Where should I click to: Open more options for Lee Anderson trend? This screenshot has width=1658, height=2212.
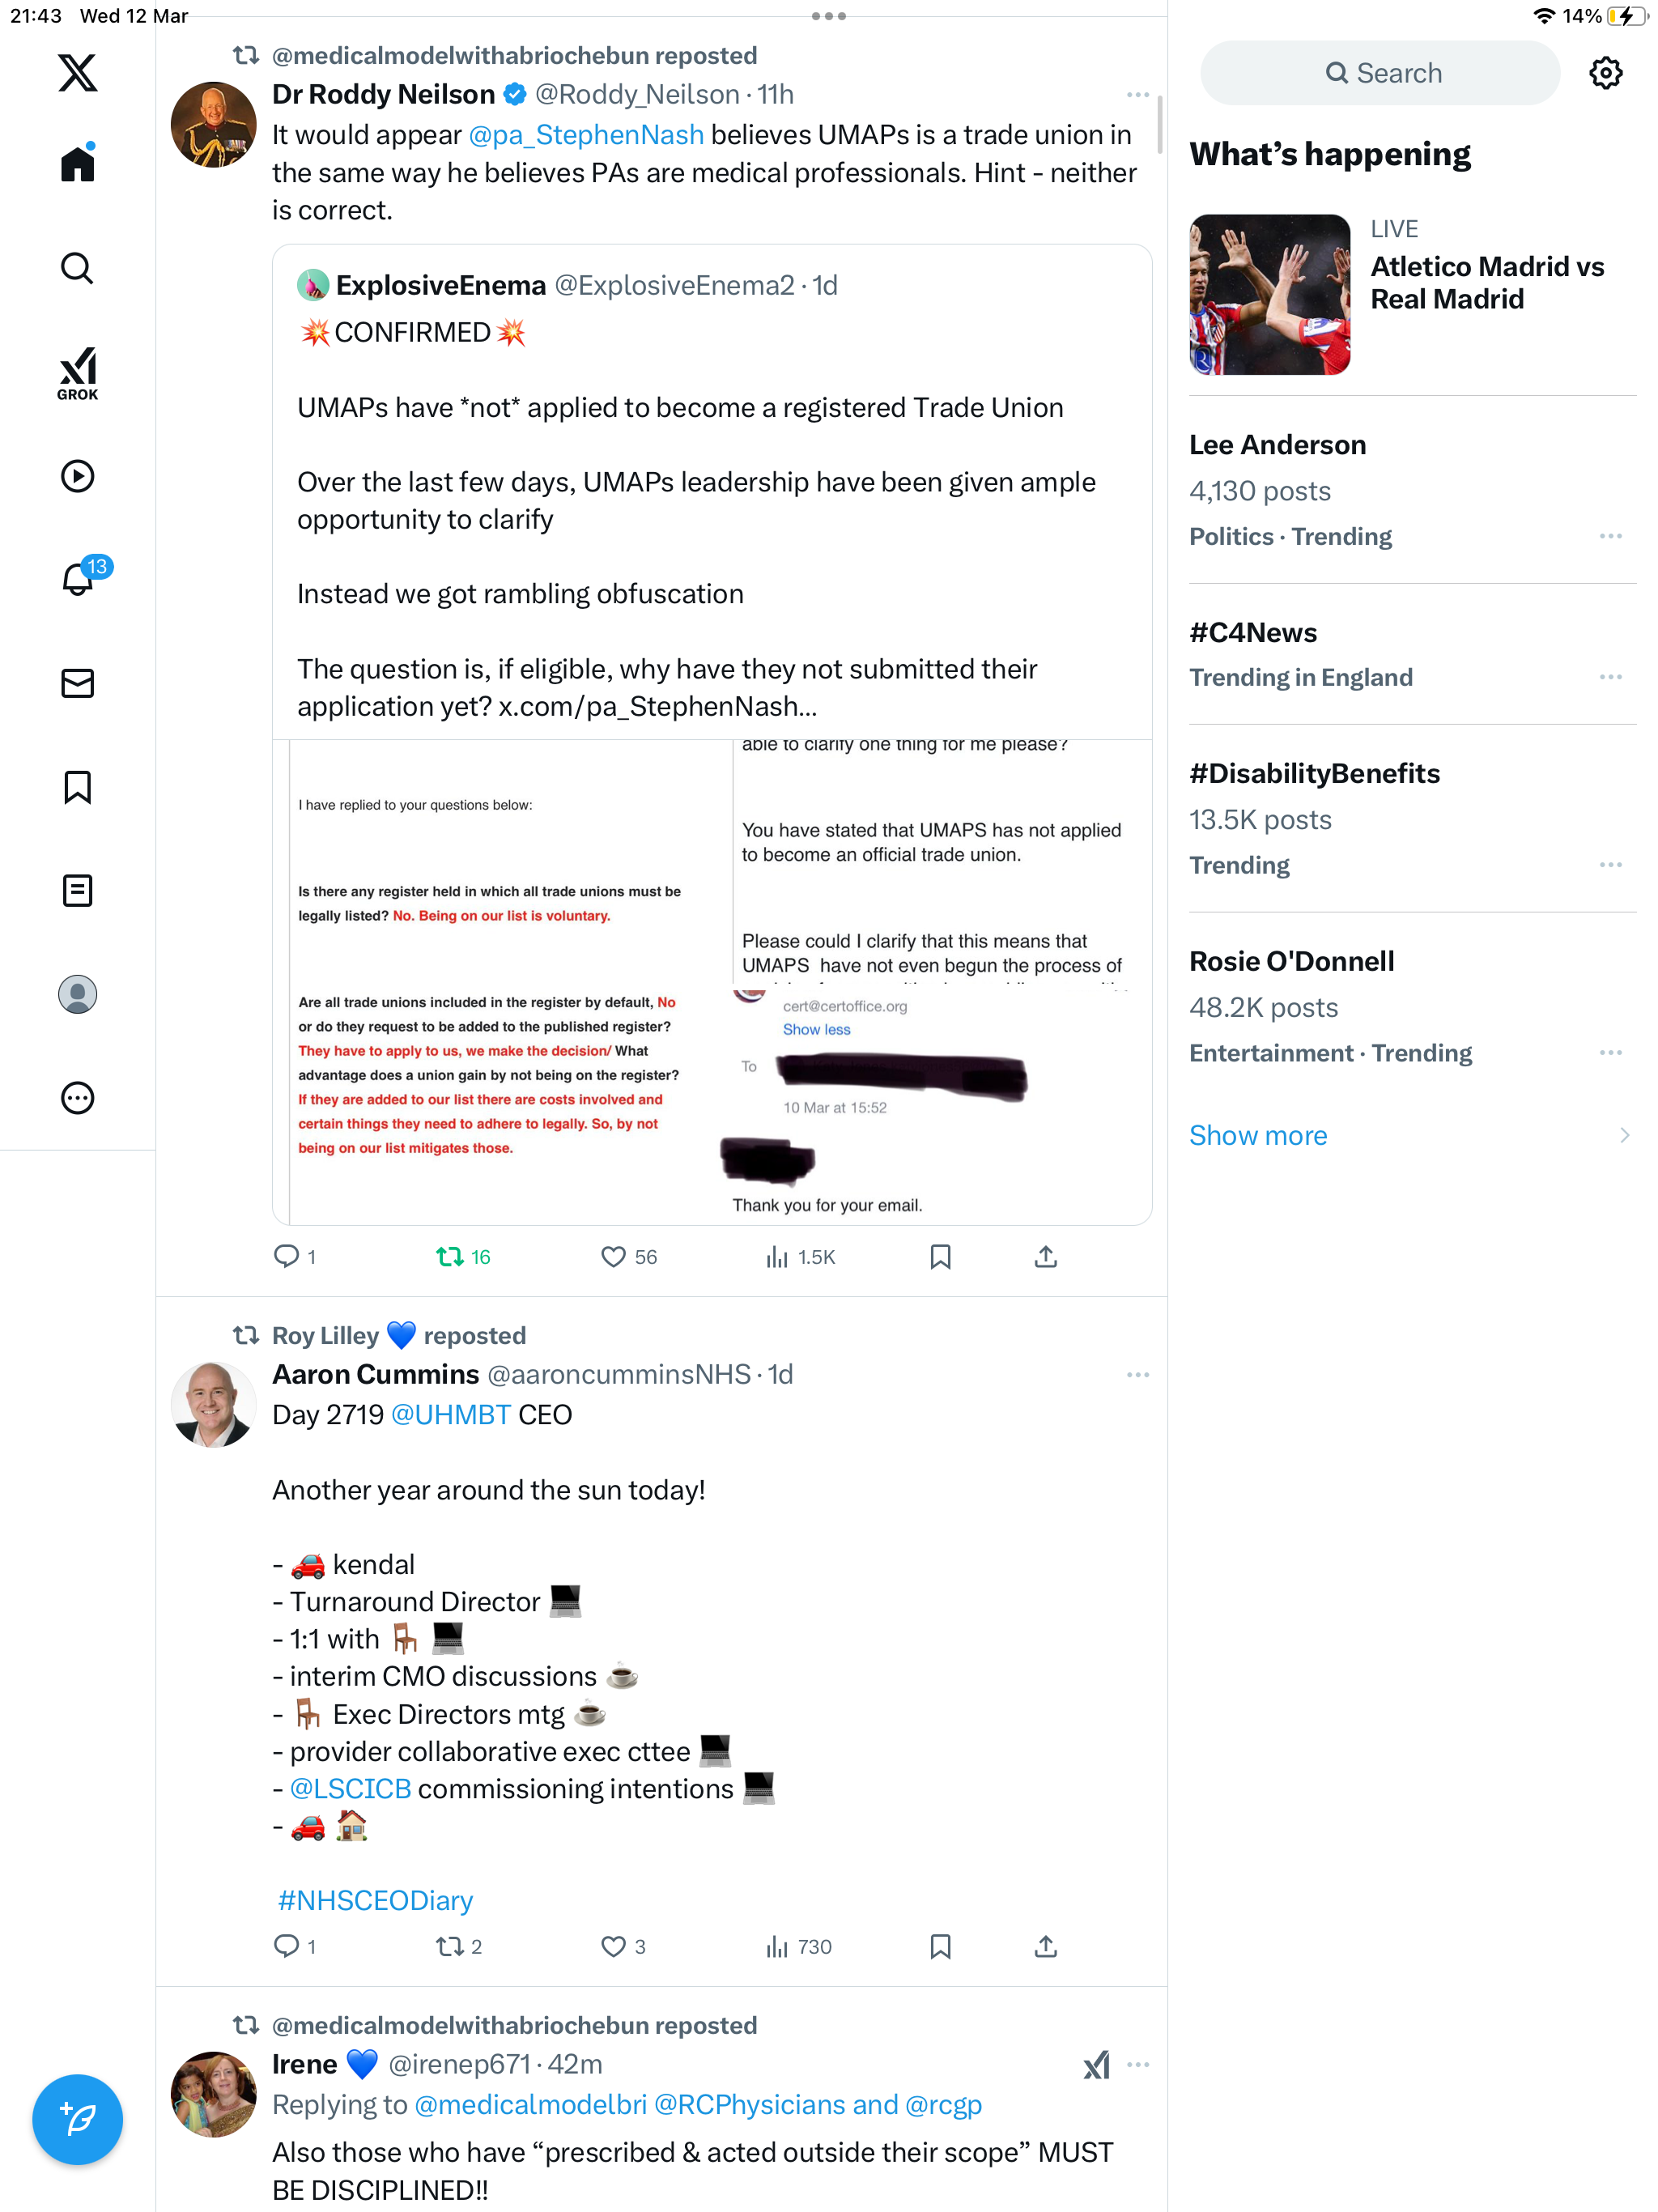pos(1610,537)
